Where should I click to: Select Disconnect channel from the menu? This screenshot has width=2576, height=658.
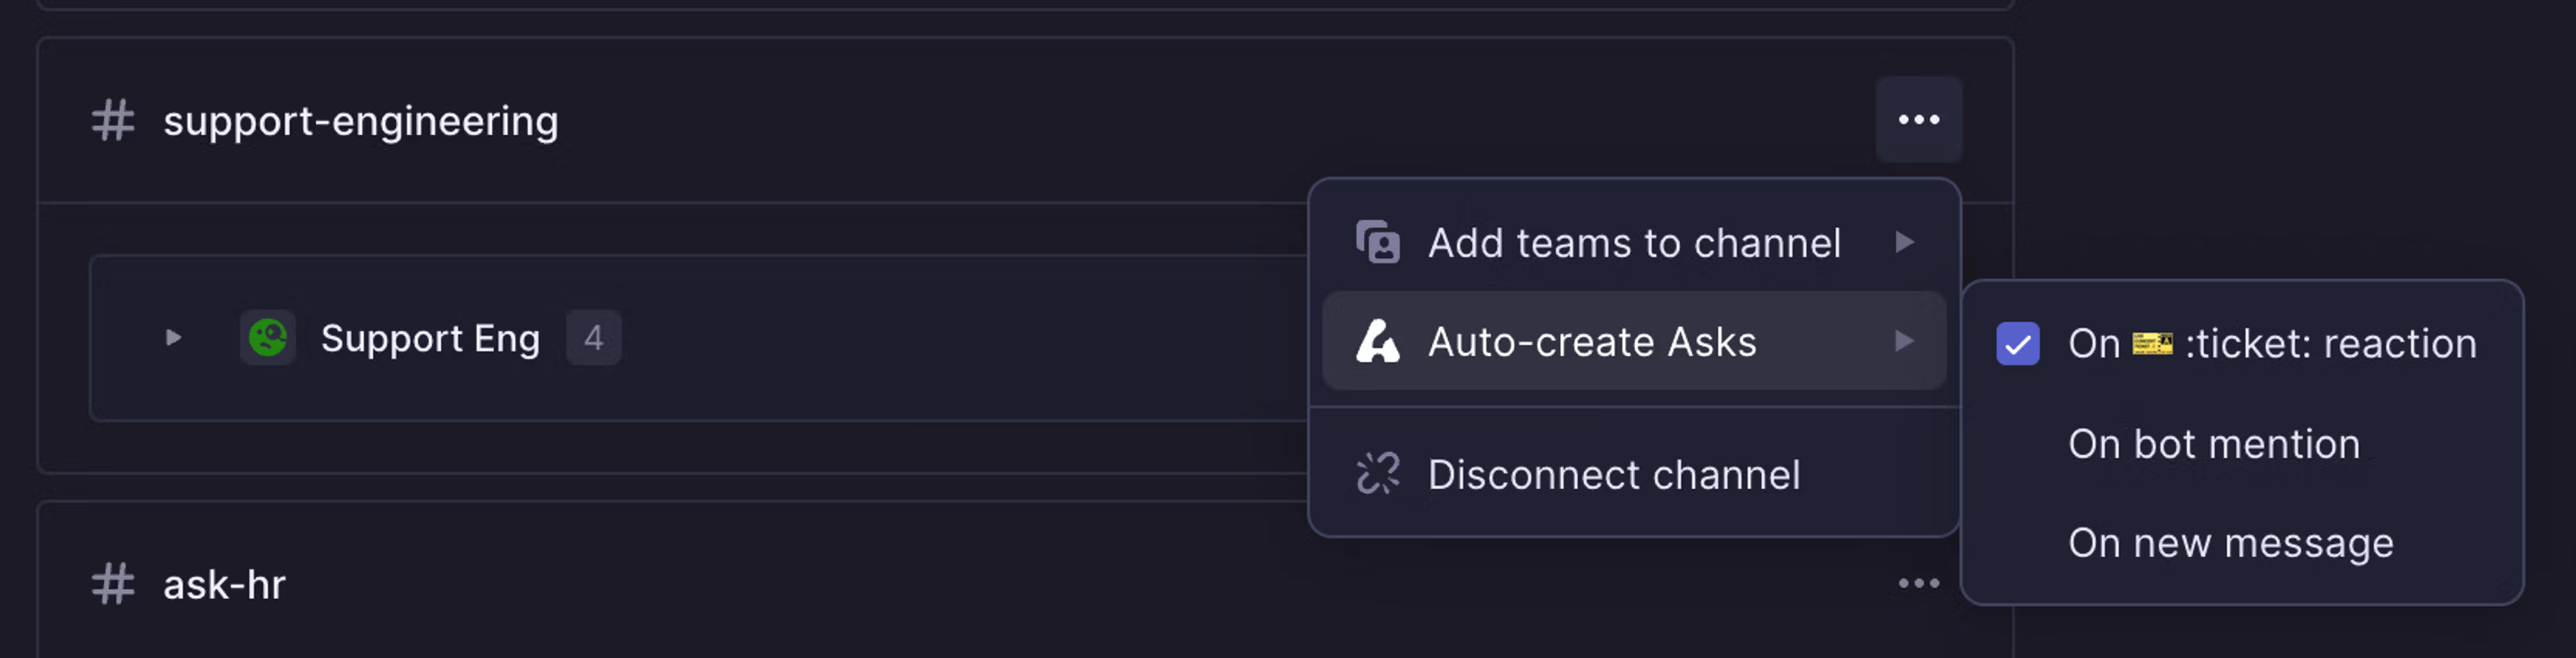pyautogui.click(x=1614, y=474)
